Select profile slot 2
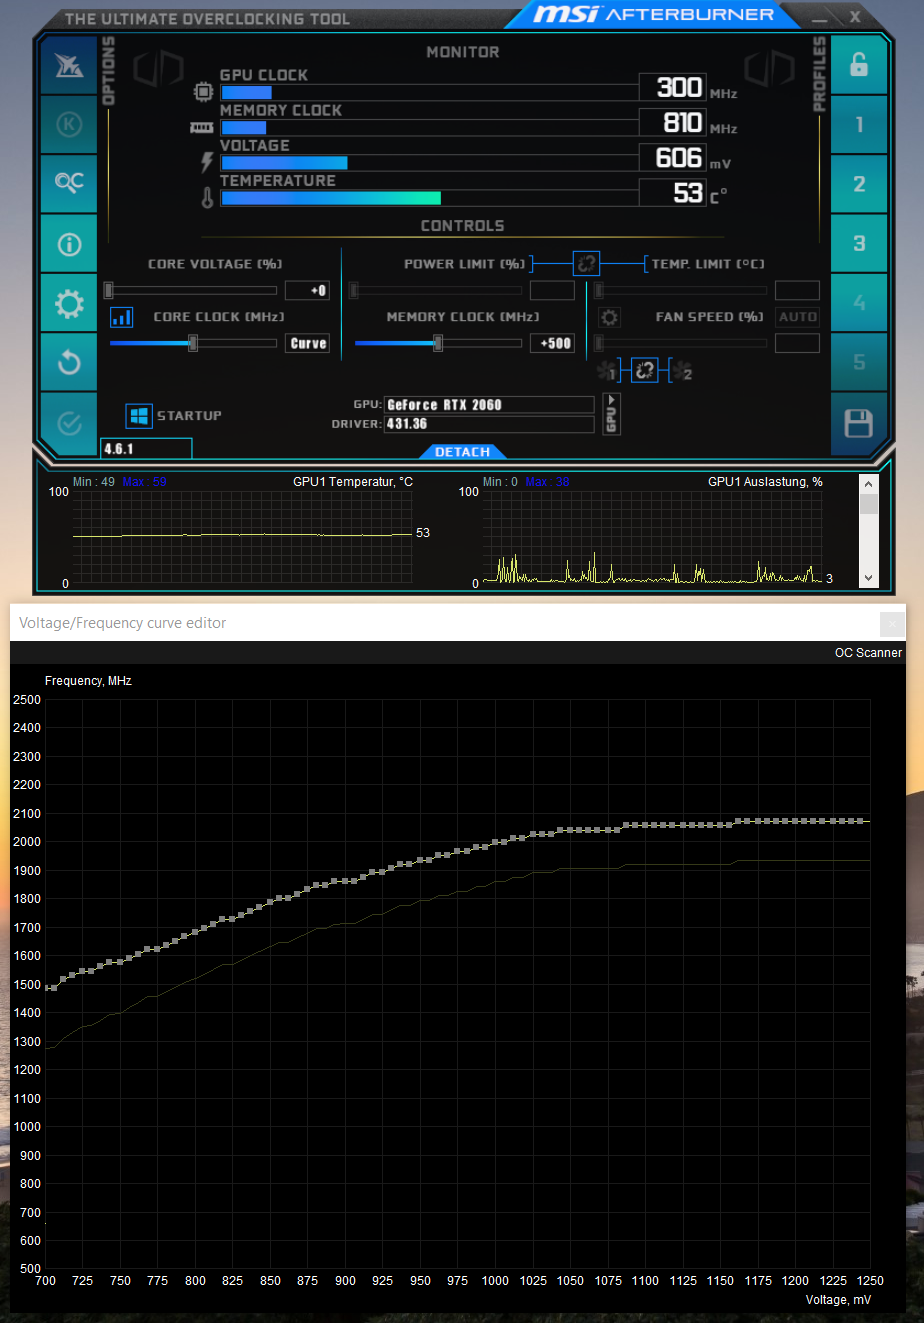 click(x=859, y=184)
